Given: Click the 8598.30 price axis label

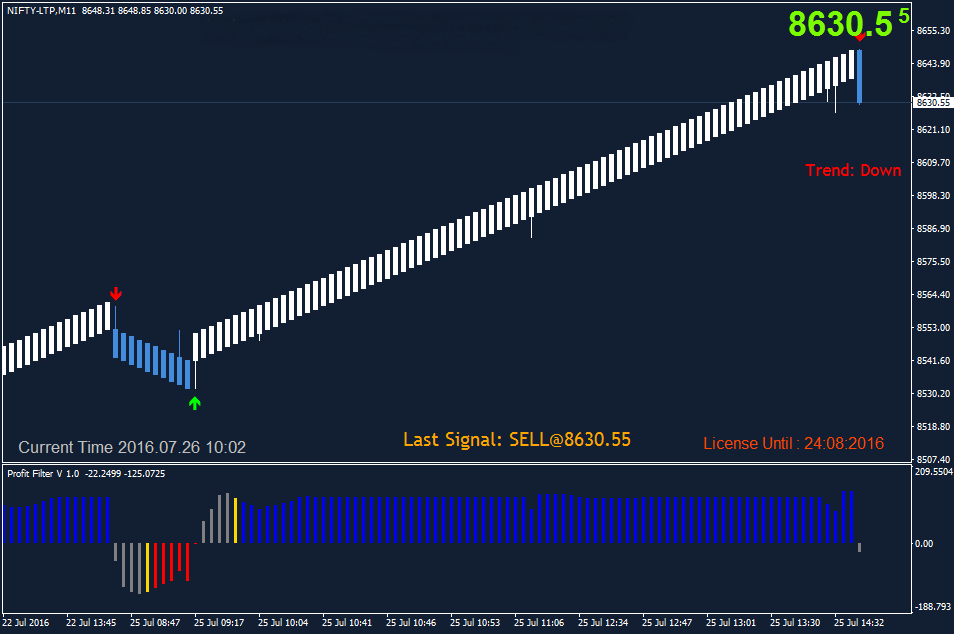Looking at the screenshot, I should click(x=933, y=195).
